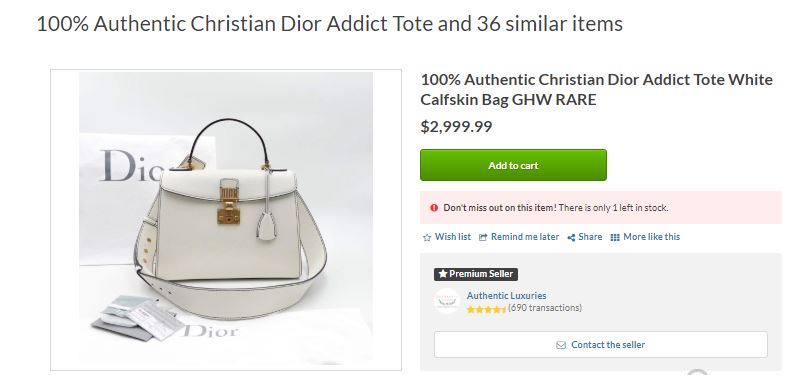This screenshot has height=375, width=793.
Task: Open the More like this link
Action: tap(651, 237)
